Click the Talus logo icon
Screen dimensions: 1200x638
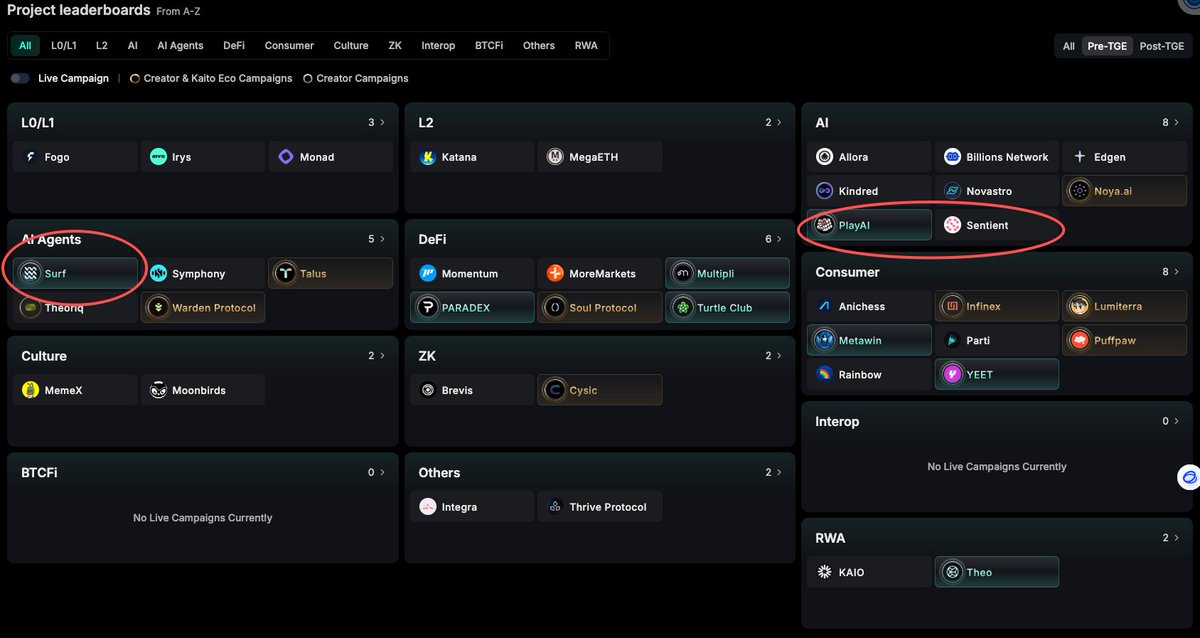click(286, 273)
